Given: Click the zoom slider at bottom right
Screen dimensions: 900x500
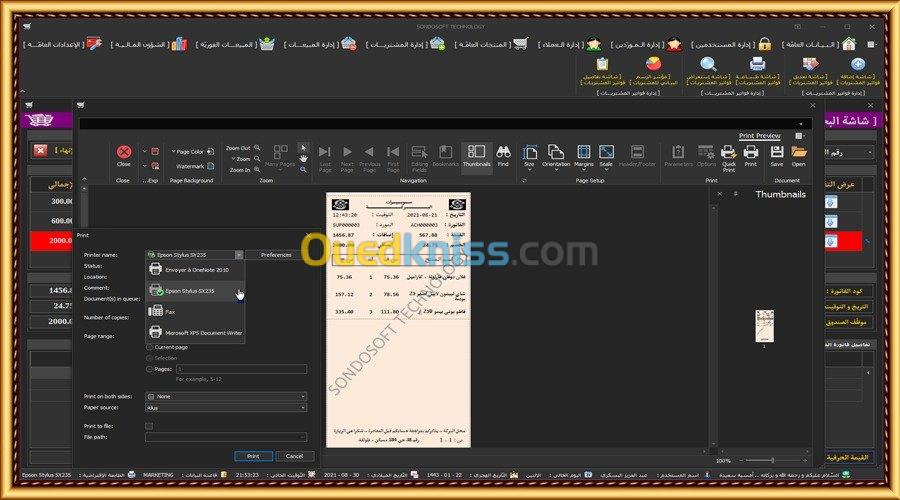Looking at the screenshot, I should (773, 460).
